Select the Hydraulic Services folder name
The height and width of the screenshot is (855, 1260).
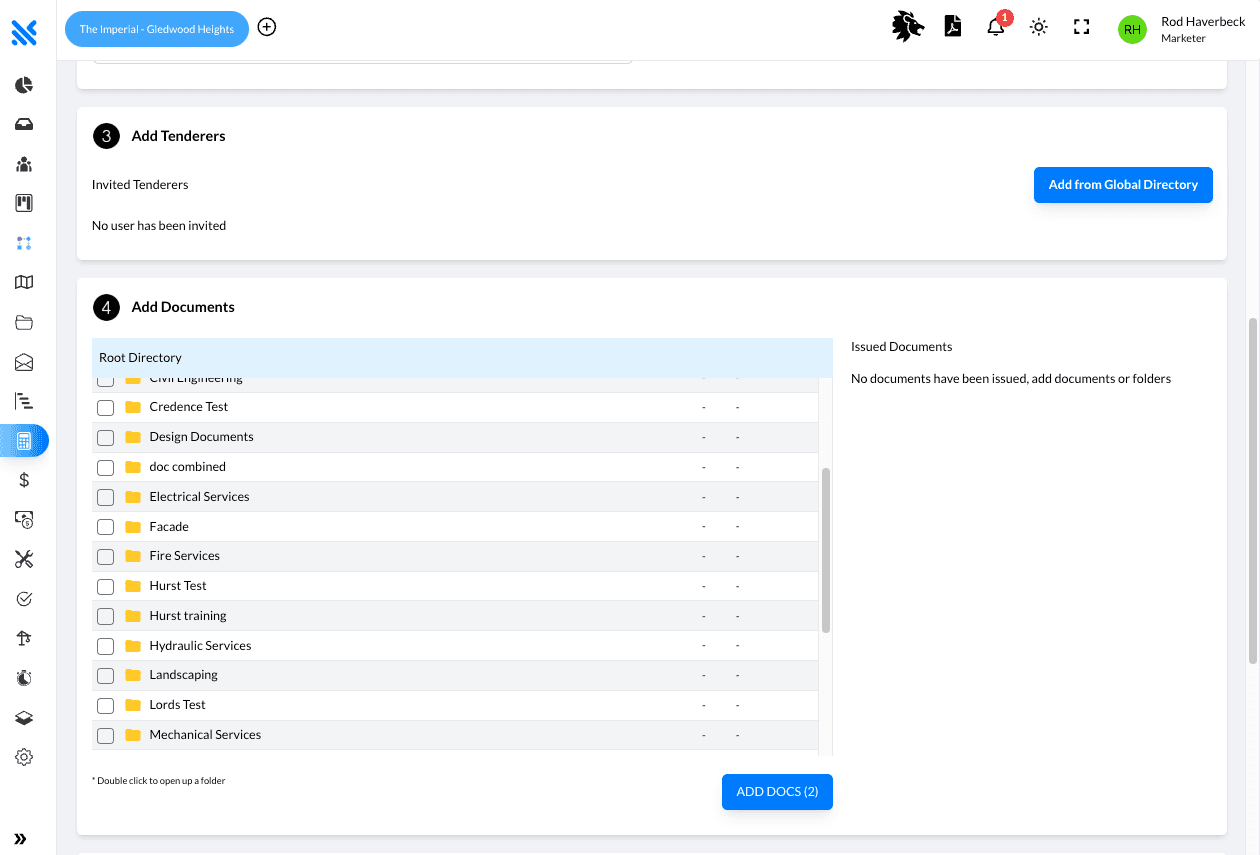200,646
